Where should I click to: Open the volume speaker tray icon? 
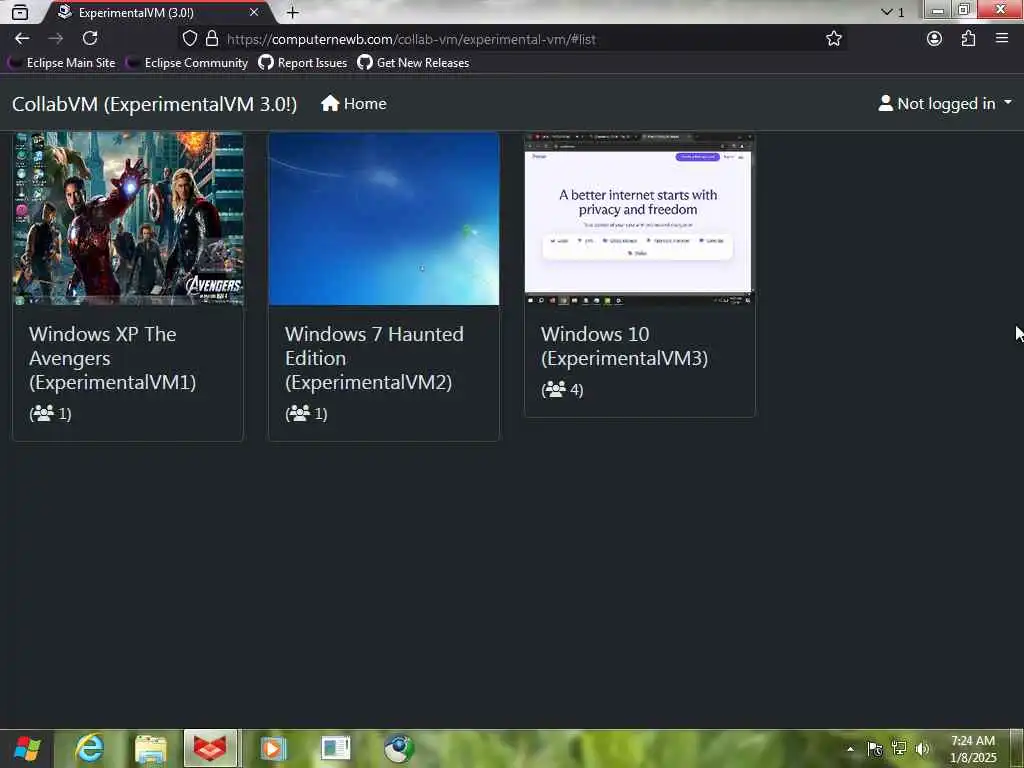[922, 749]
